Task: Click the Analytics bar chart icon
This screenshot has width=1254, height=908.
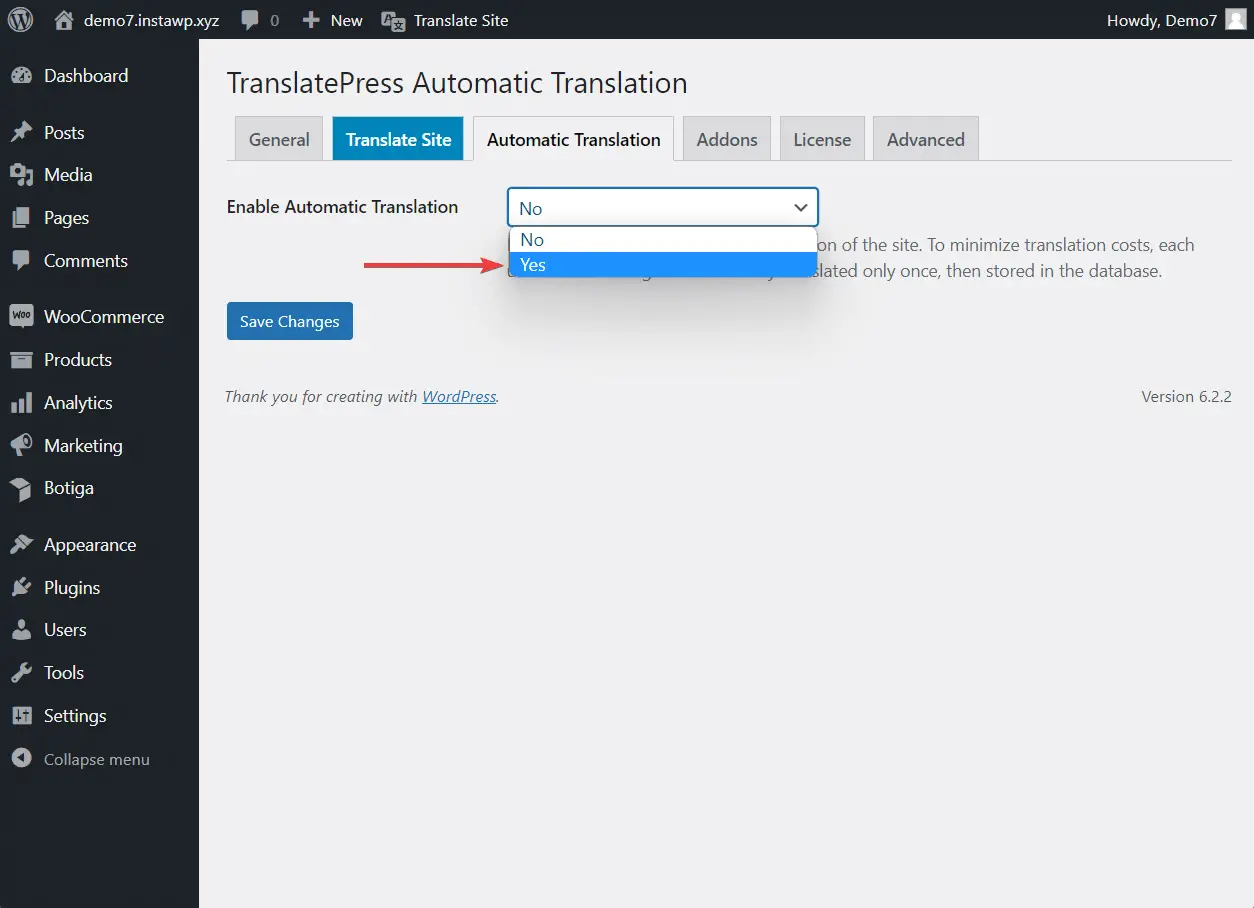Action: [x=21, y=403]
